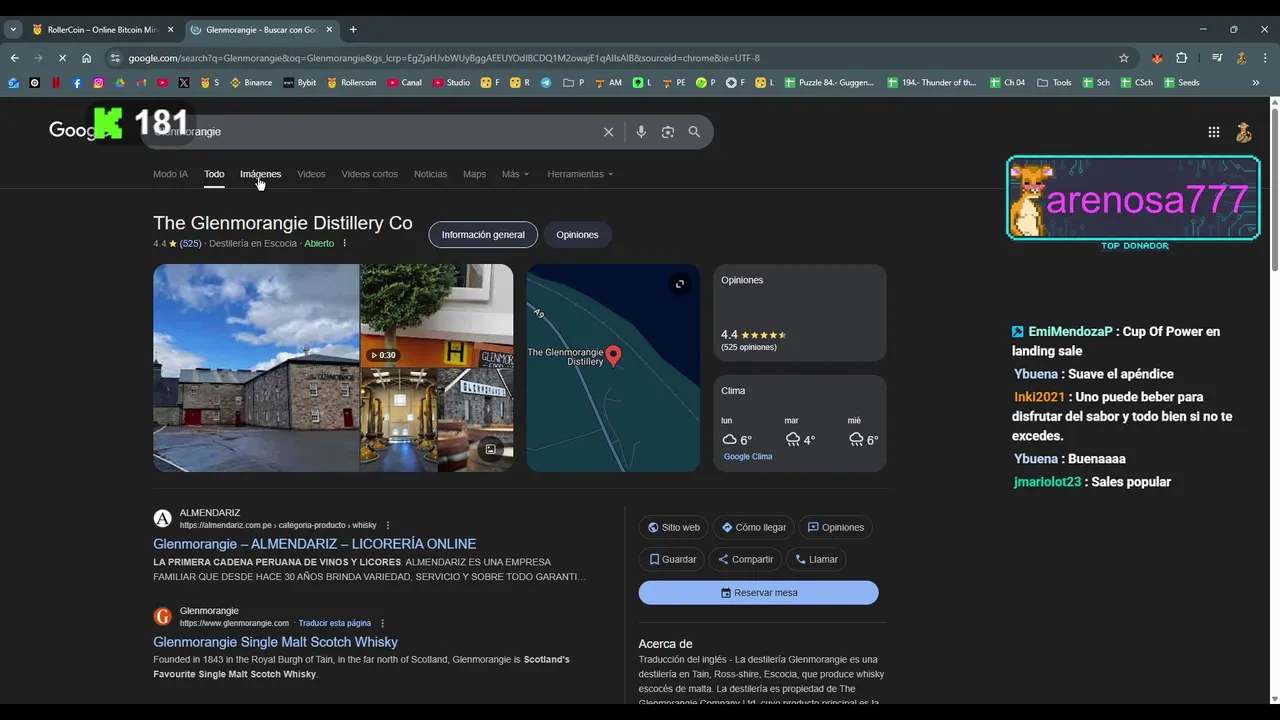The image size is (1280, 720).
Task: Open the more options dots beside Abierto
Action: (345, 243)
